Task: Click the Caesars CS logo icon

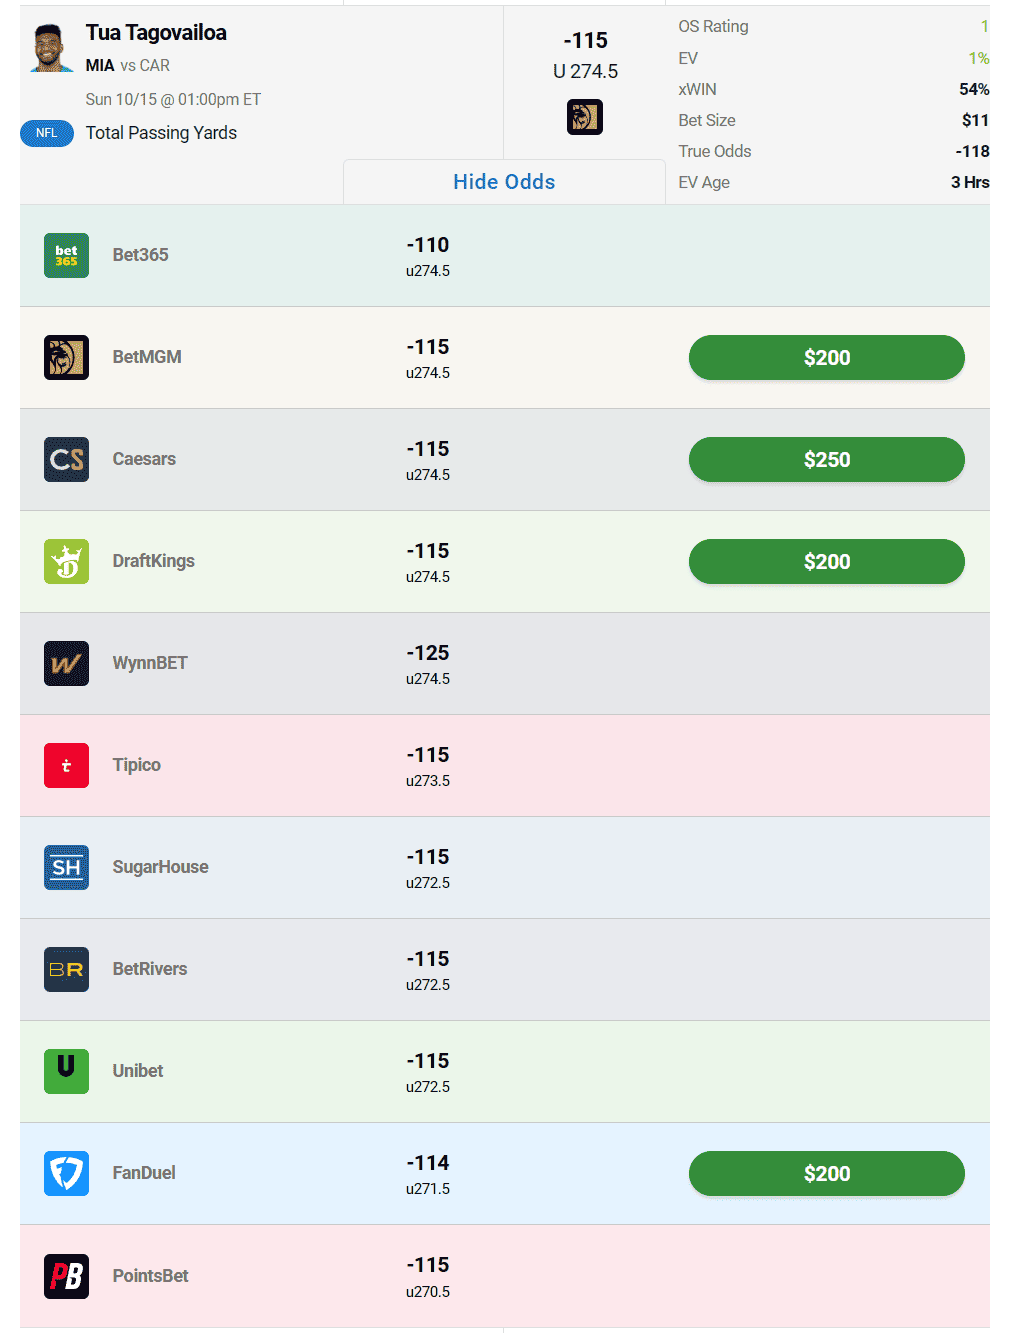Action: [66, 459]
